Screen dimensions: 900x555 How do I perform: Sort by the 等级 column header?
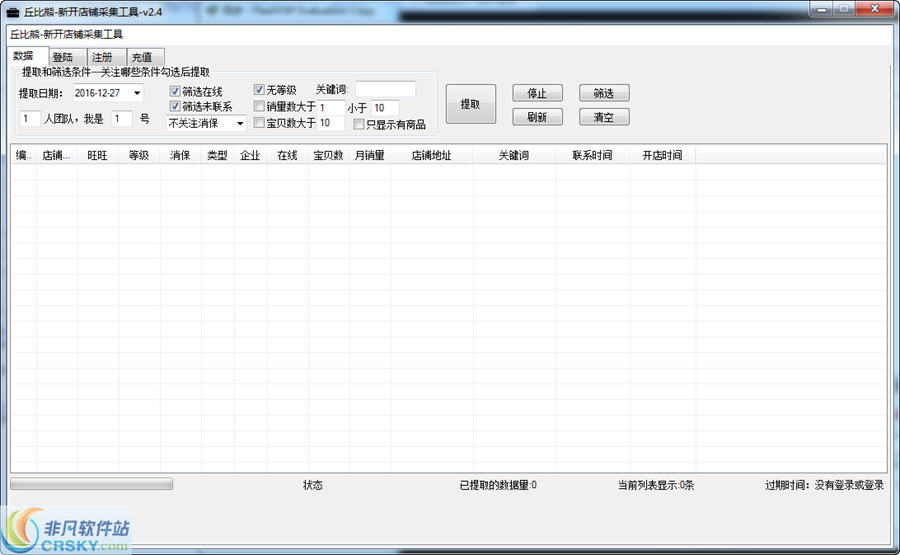click(139, 155)
